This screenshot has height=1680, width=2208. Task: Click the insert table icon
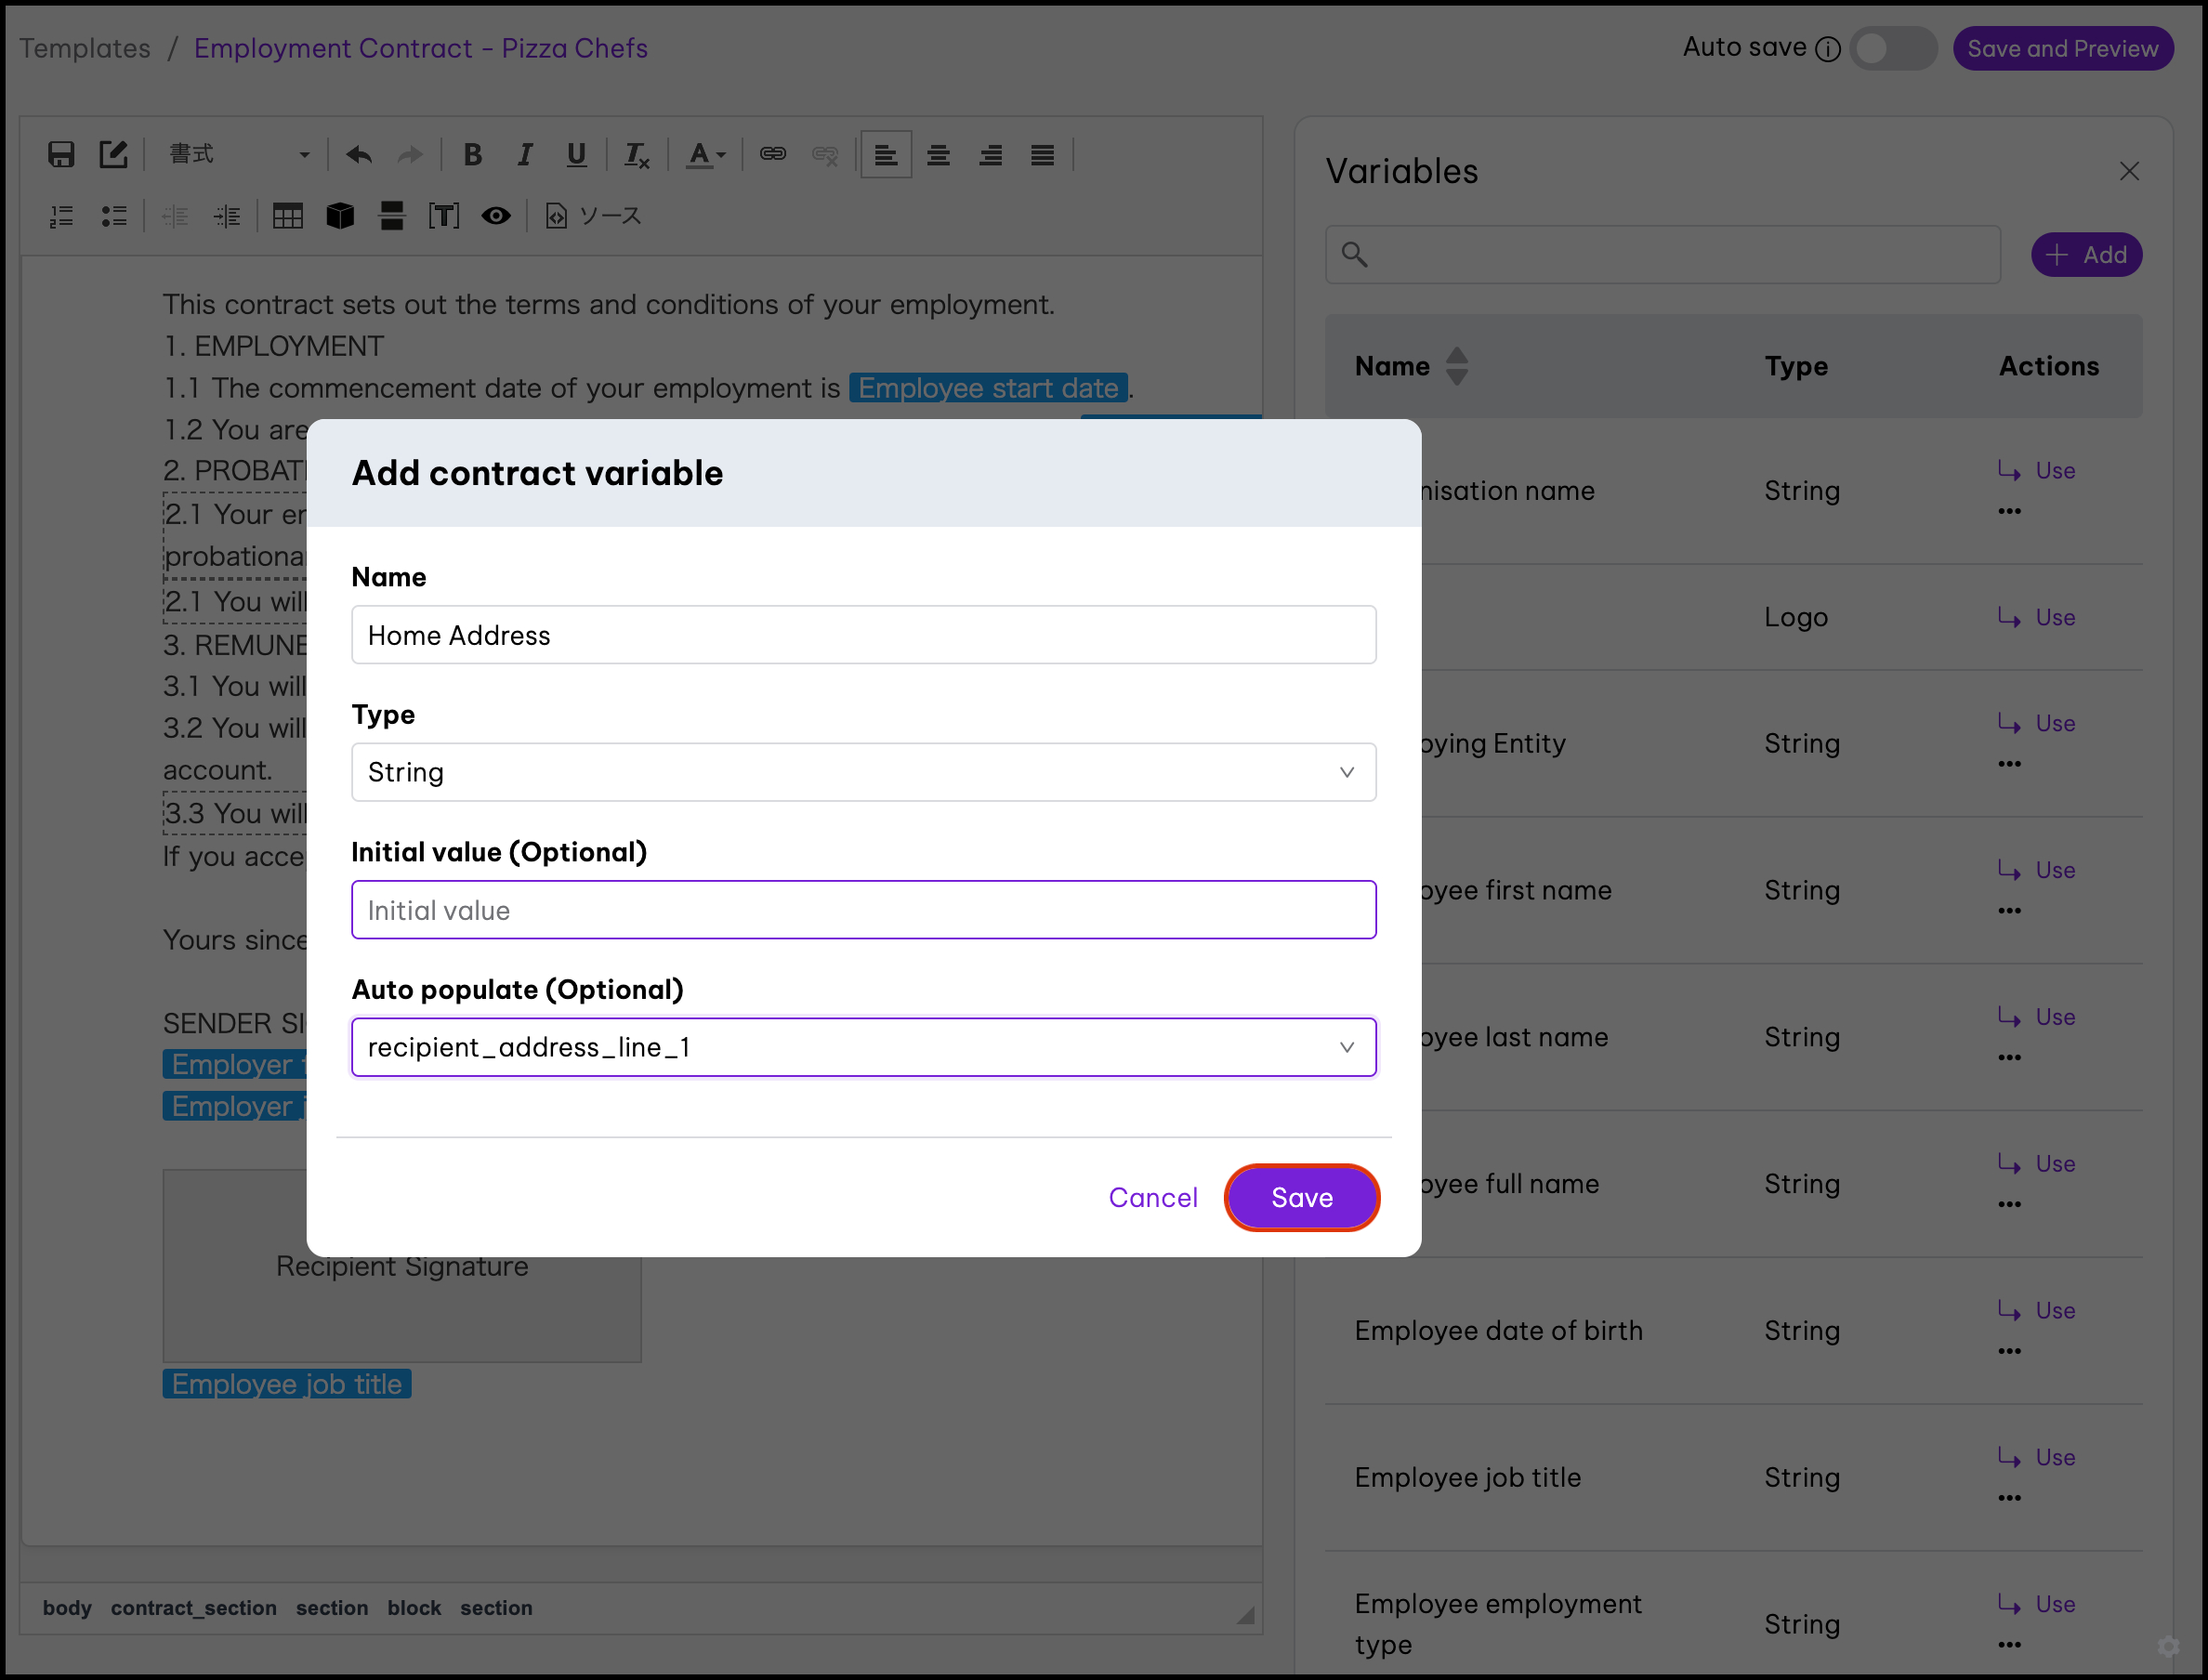(x=288, y=216)
